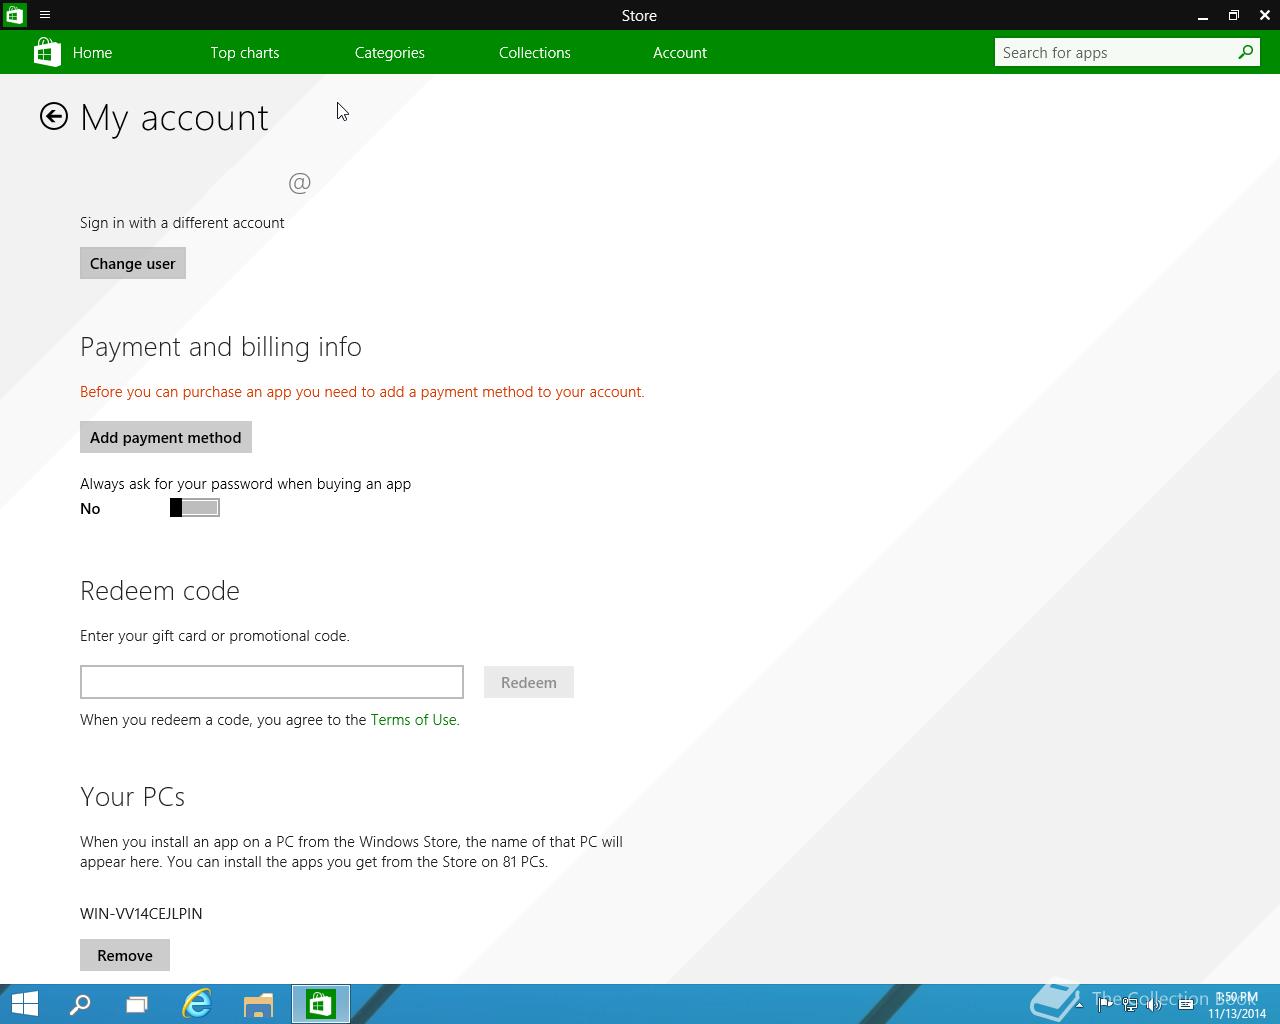Open the Account menu
The image size is (1280, 1024).
coord(680,53)
